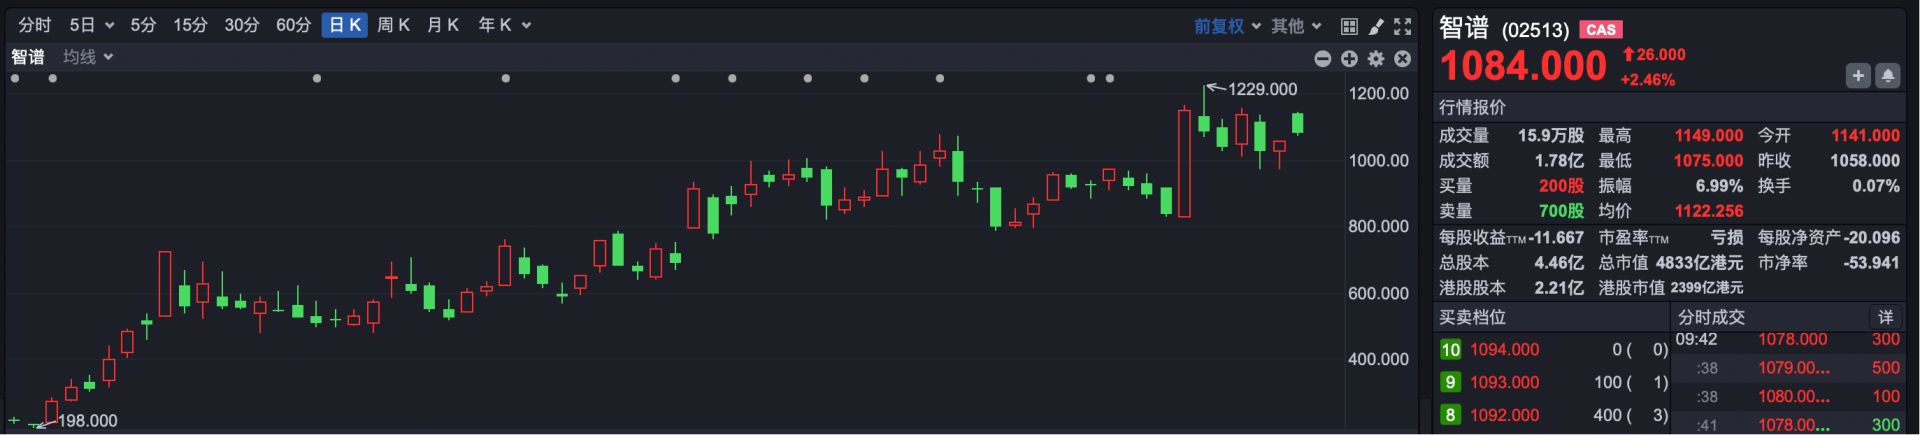Remove the 均线 indicator with X icon
Viewport: 1920px width, 435px height.
coord(1403,59)
